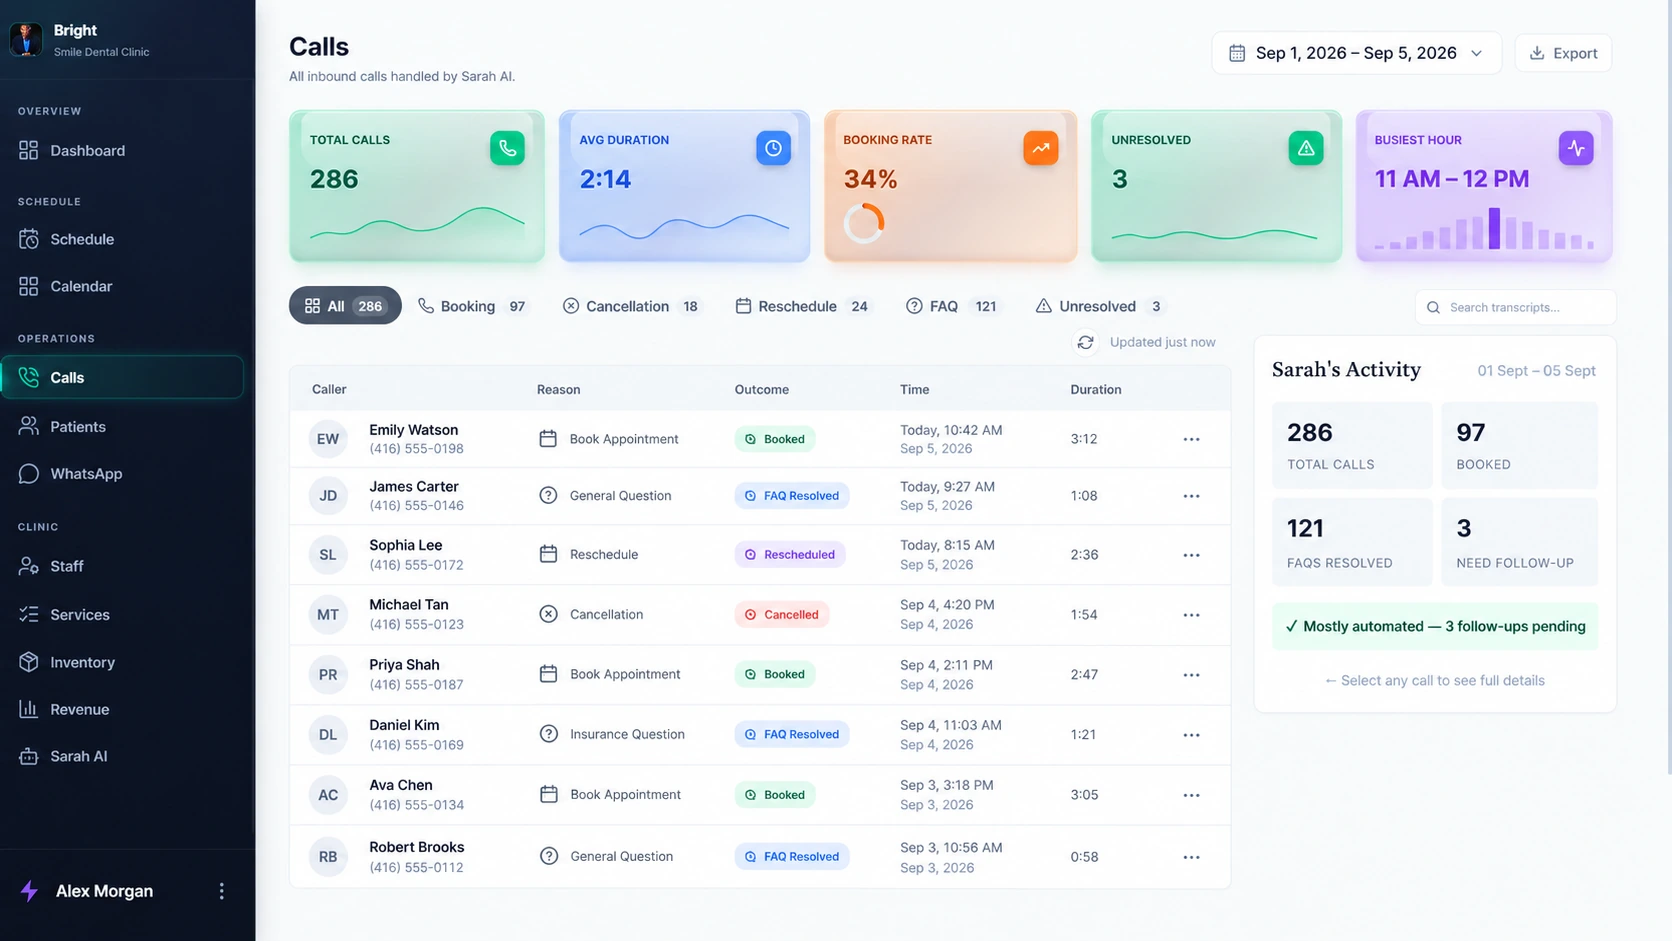Open the Patients section
1672x941 pixels.
click(x=62, y=426)
